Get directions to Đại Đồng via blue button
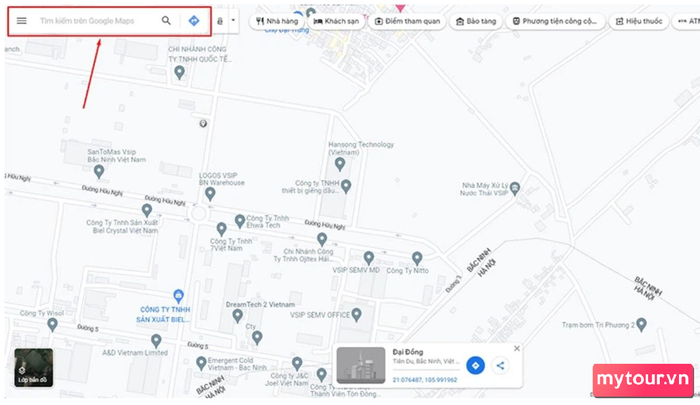The height and width of the screenshot is (405, 700). click(x=475, y=365)
